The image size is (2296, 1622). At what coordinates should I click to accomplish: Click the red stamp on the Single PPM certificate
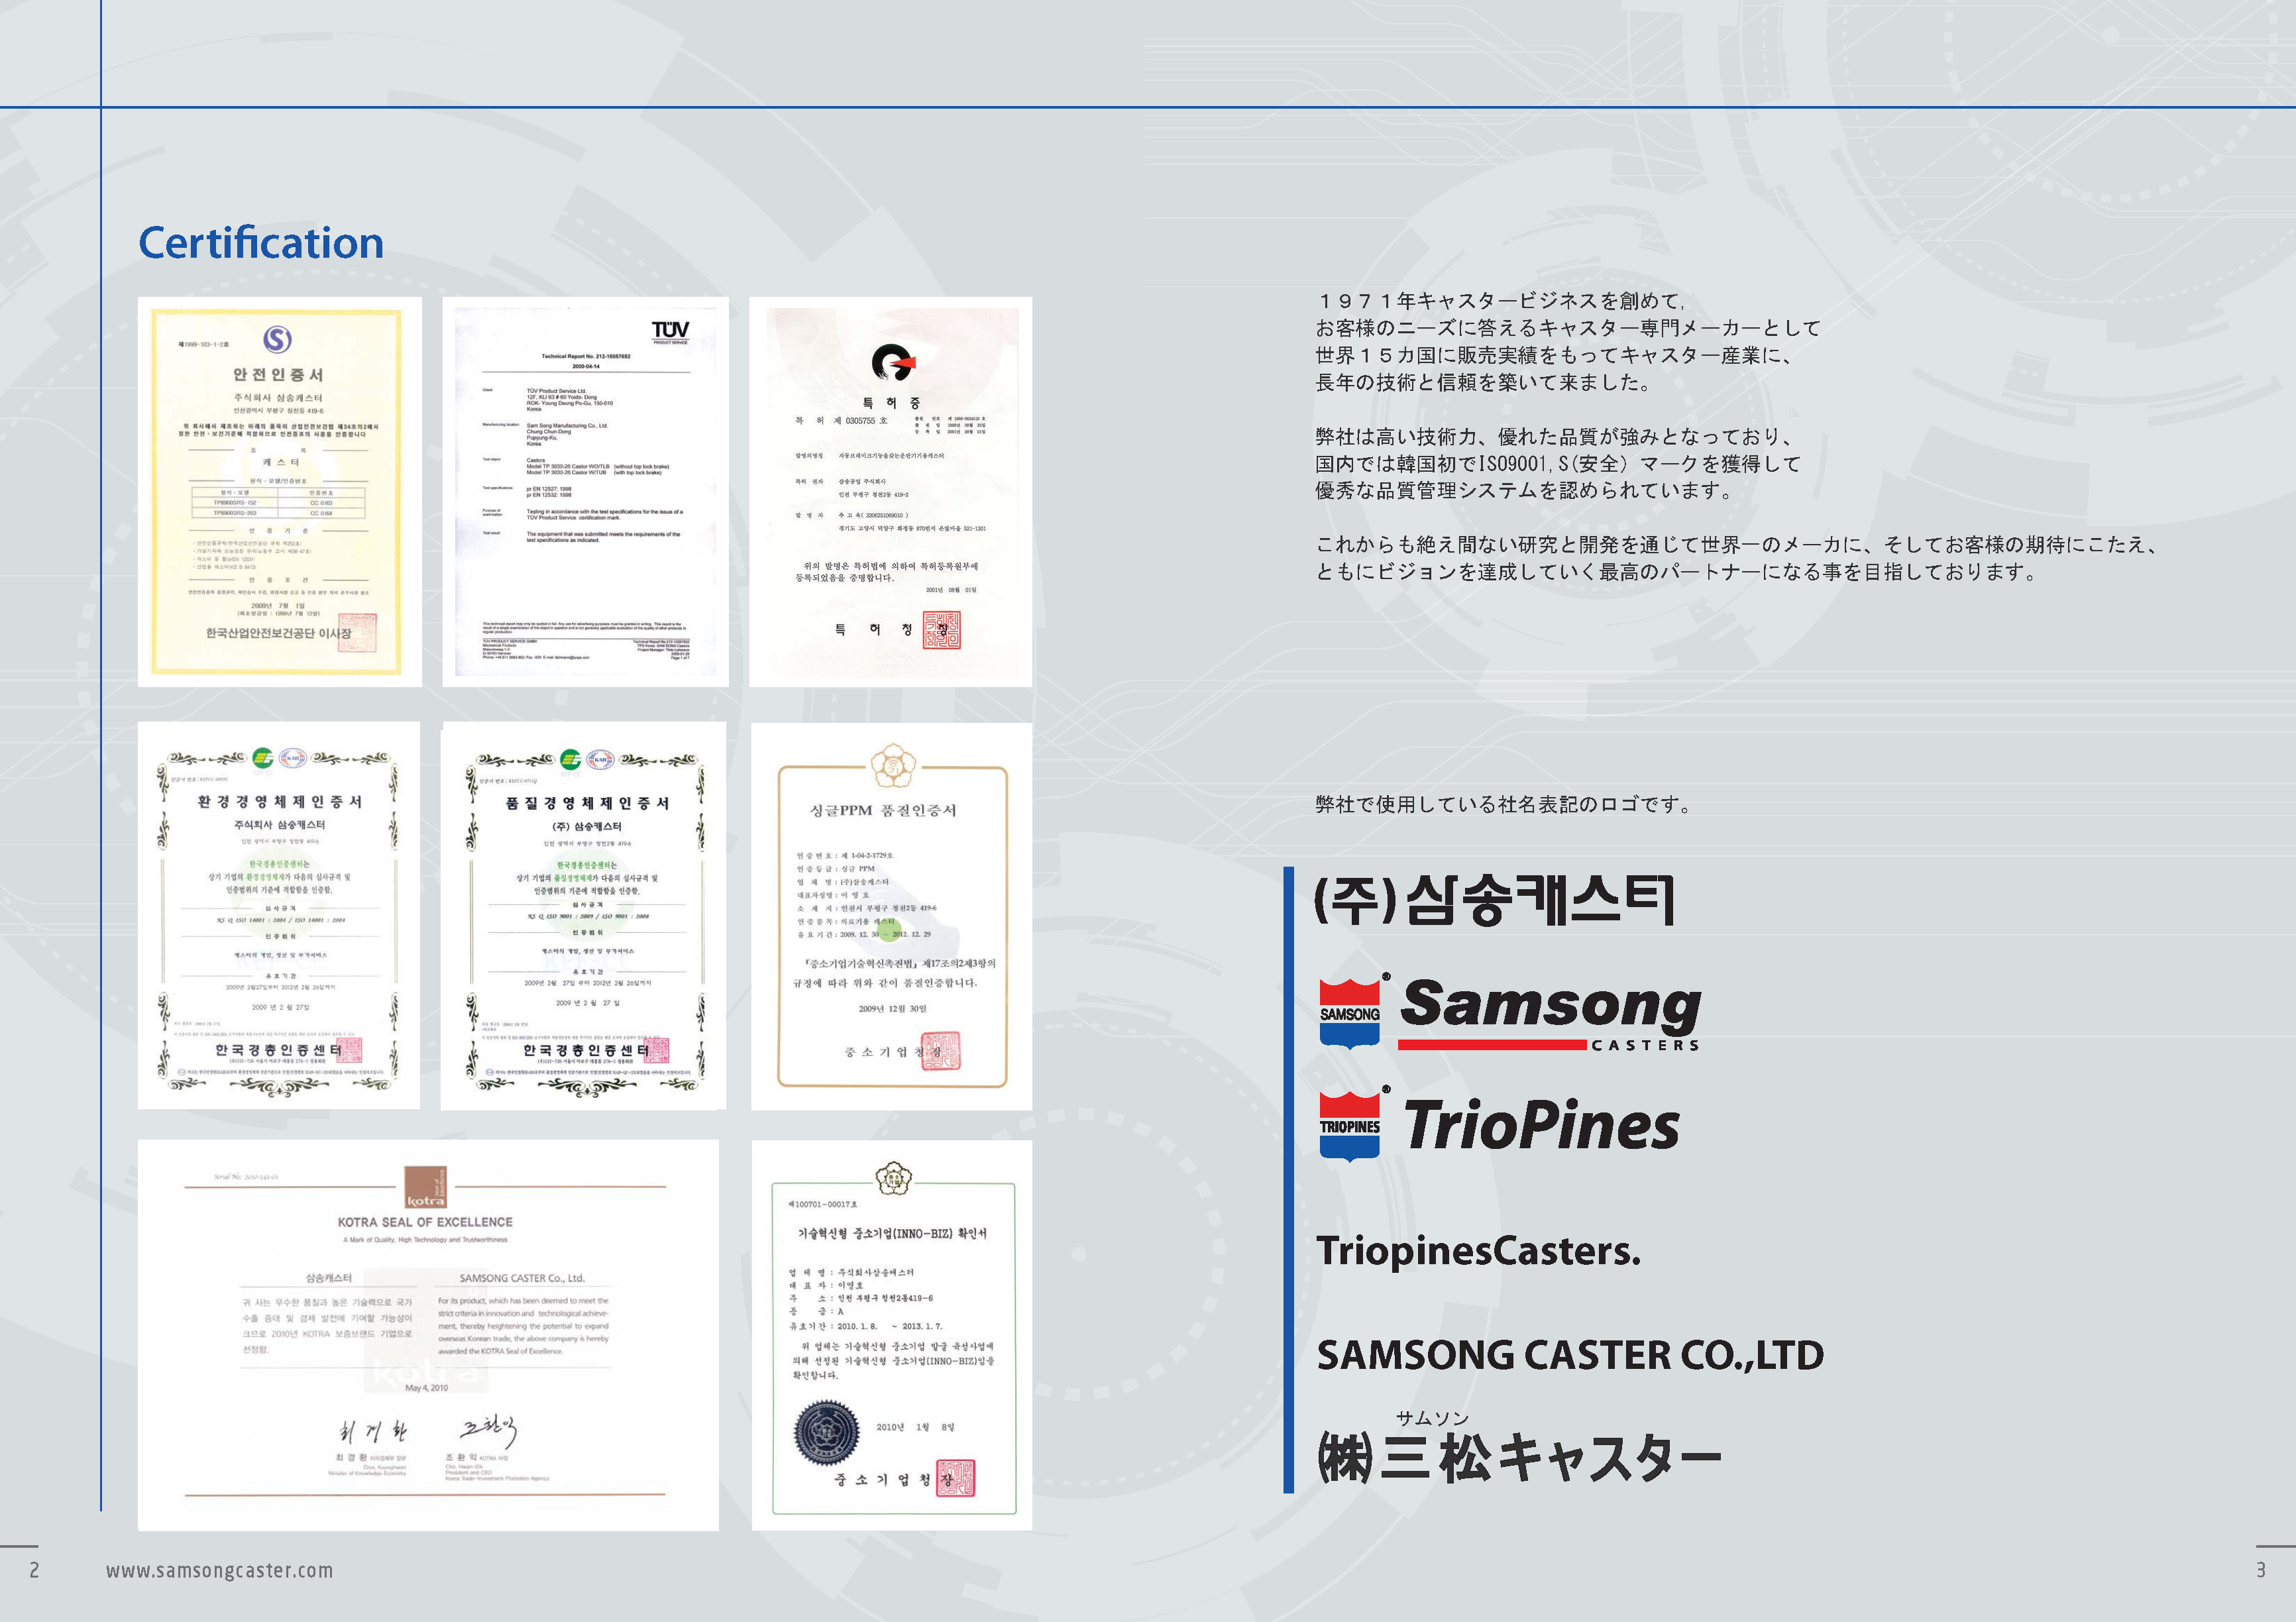click(940, 1051)
